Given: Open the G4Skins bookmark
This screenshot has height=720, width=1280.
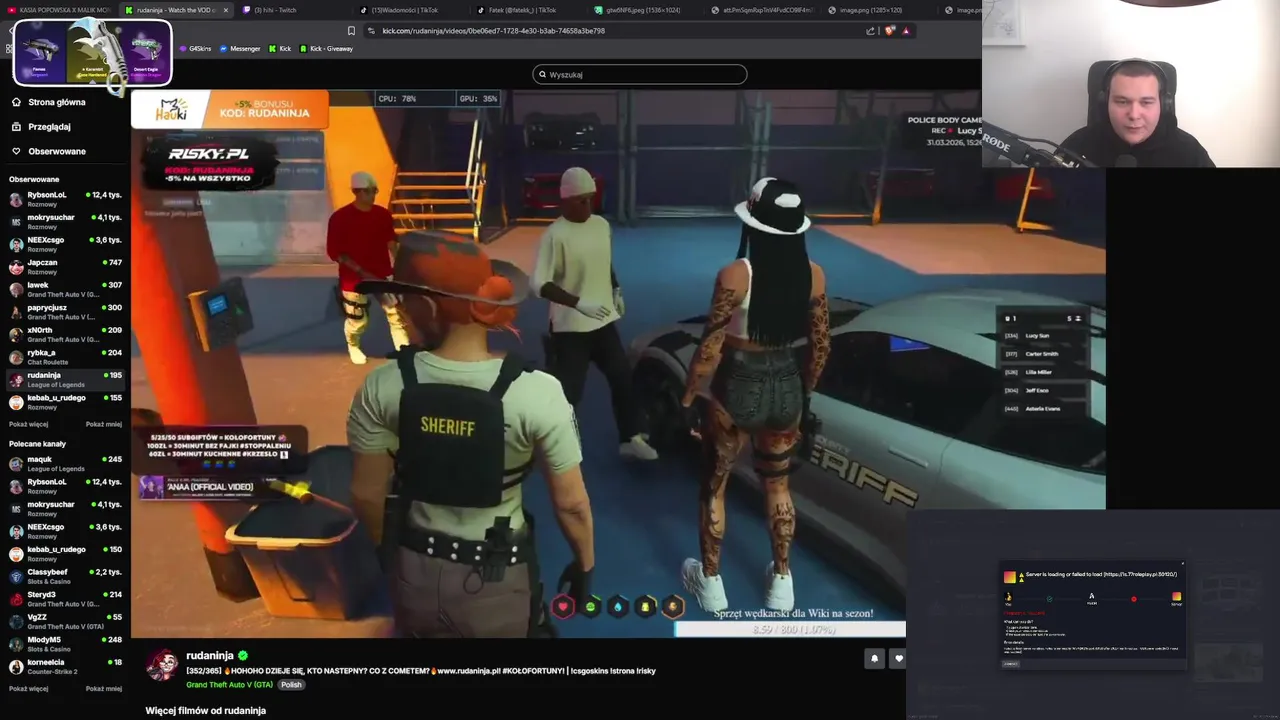Looking at the screenshot, I should [x=195, y=48].
